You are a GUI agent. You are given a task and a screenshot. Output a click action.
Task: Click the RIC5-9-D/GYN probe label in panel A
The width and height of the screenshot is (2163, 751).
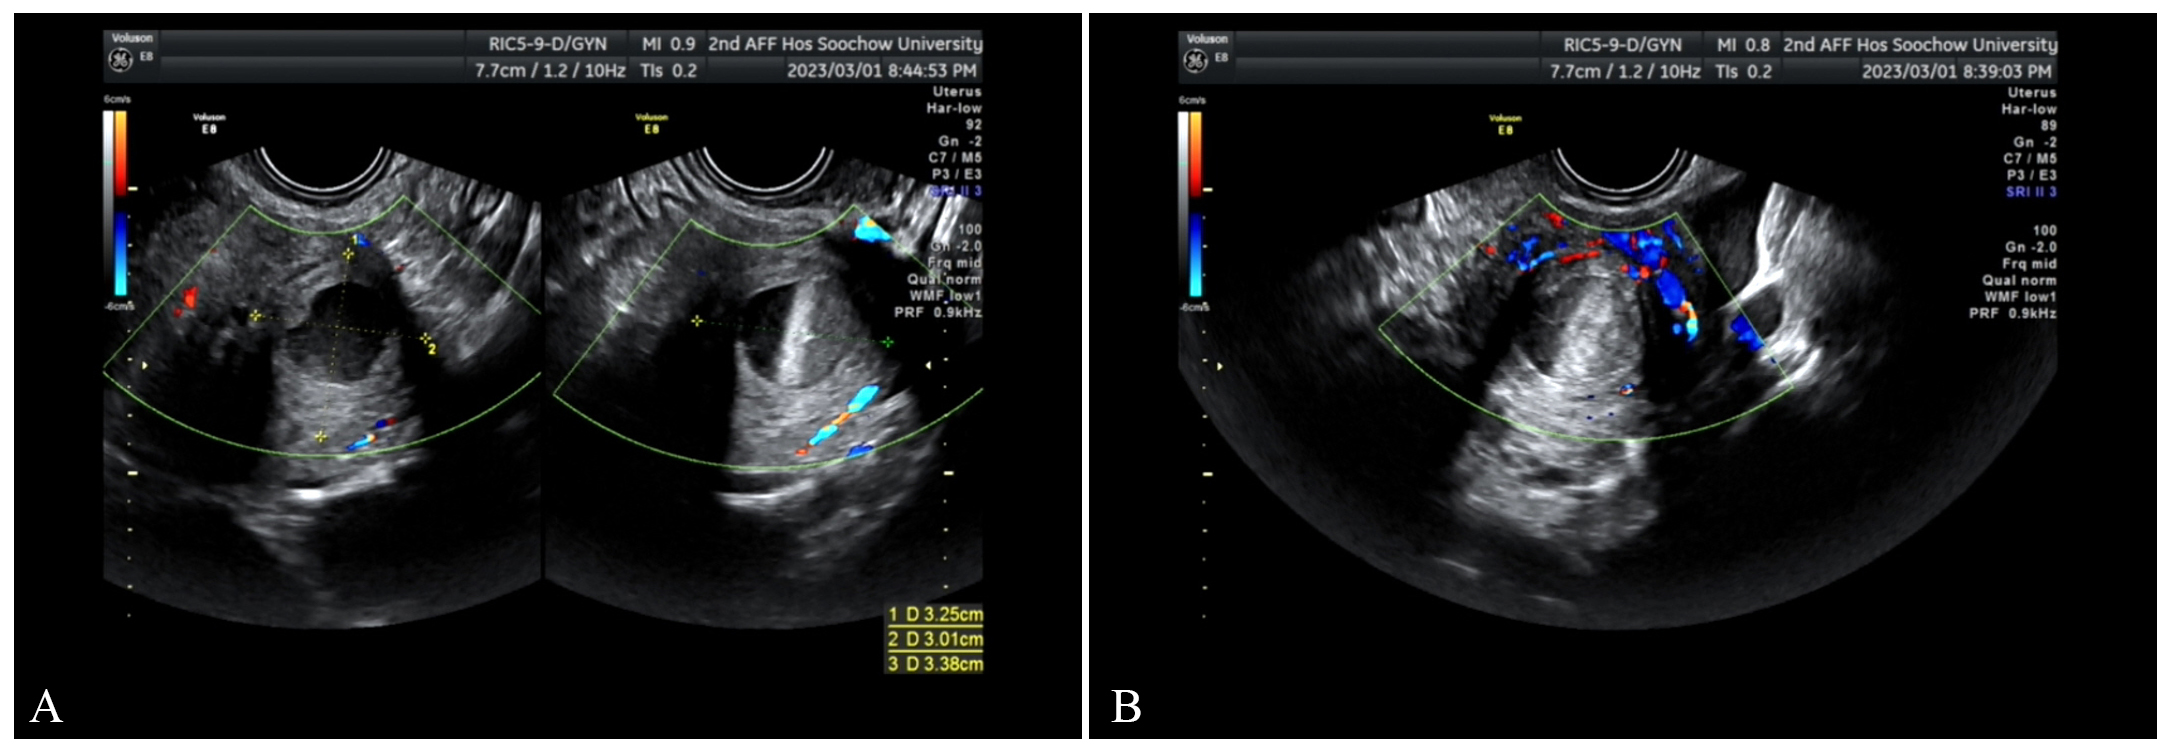[x=547, y=44]
